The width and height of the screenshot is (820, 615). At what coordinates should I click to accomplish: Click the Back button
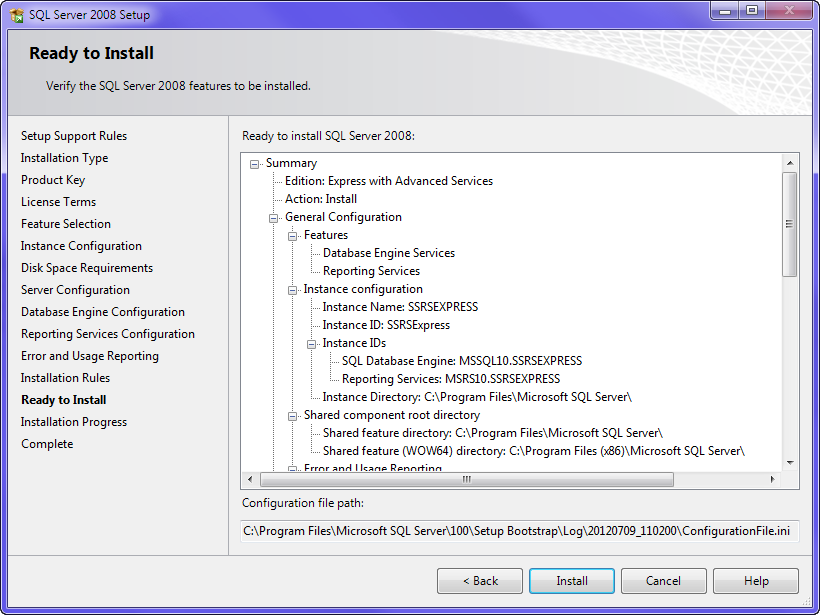[480, 581]
